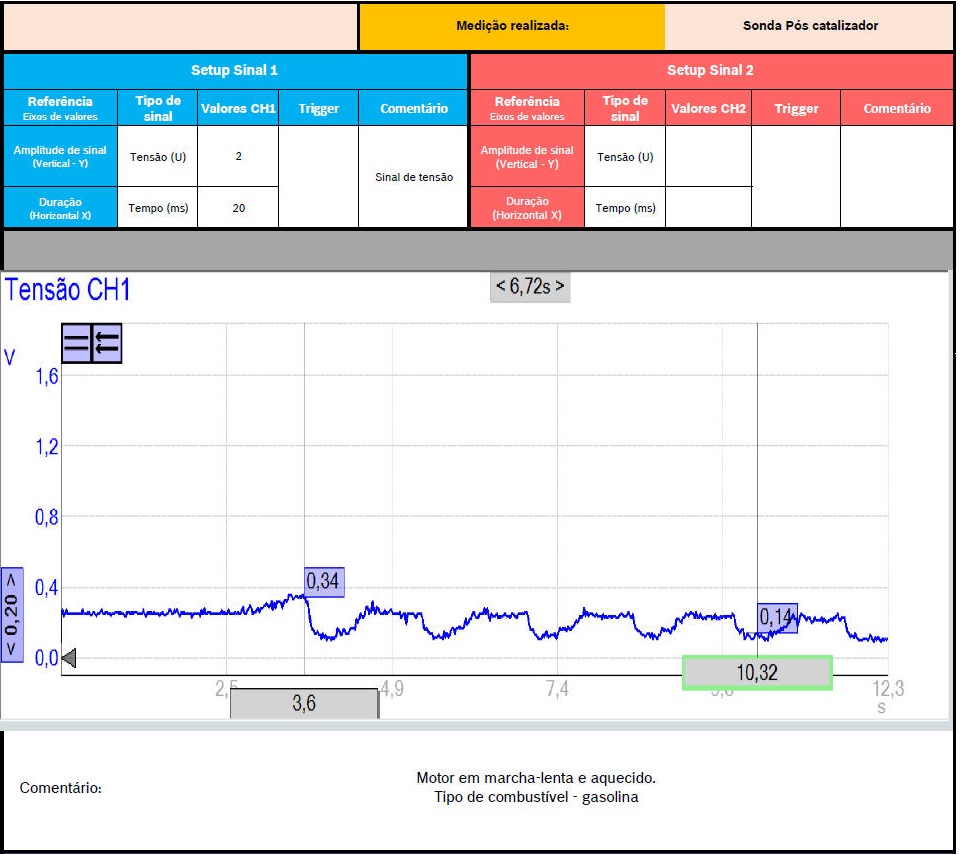Click the empty Trigger cell under Setup Sinal 1

(x=318, y=177)
